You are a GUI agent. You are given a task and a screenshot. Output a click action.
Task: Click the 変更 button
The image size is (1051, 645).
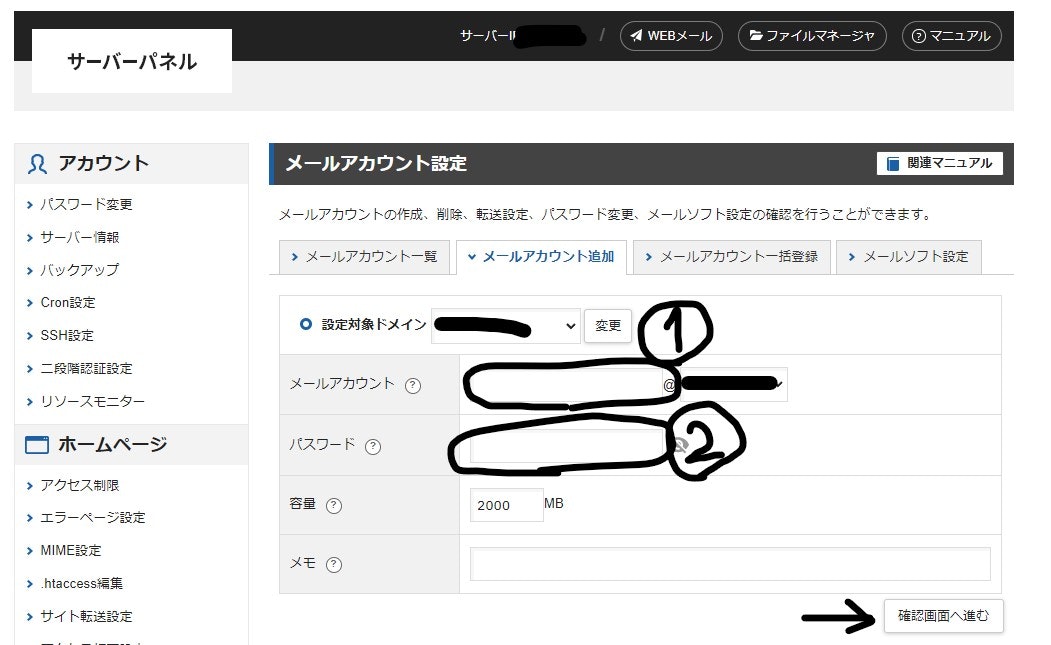[x=608, y=325]
